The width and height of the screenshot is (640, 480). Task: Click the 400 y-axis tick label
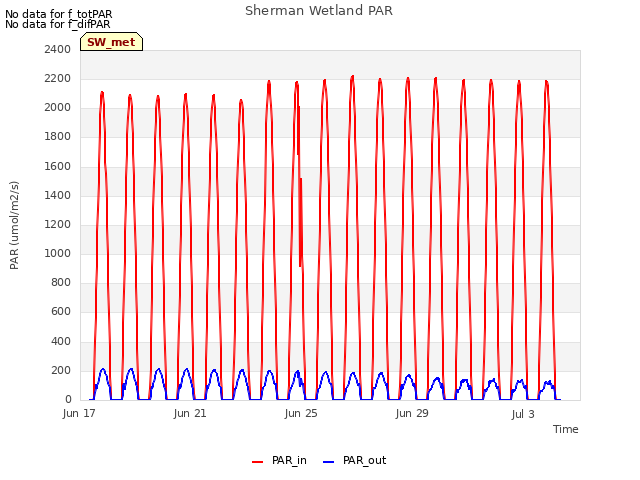tap(61, 341)
